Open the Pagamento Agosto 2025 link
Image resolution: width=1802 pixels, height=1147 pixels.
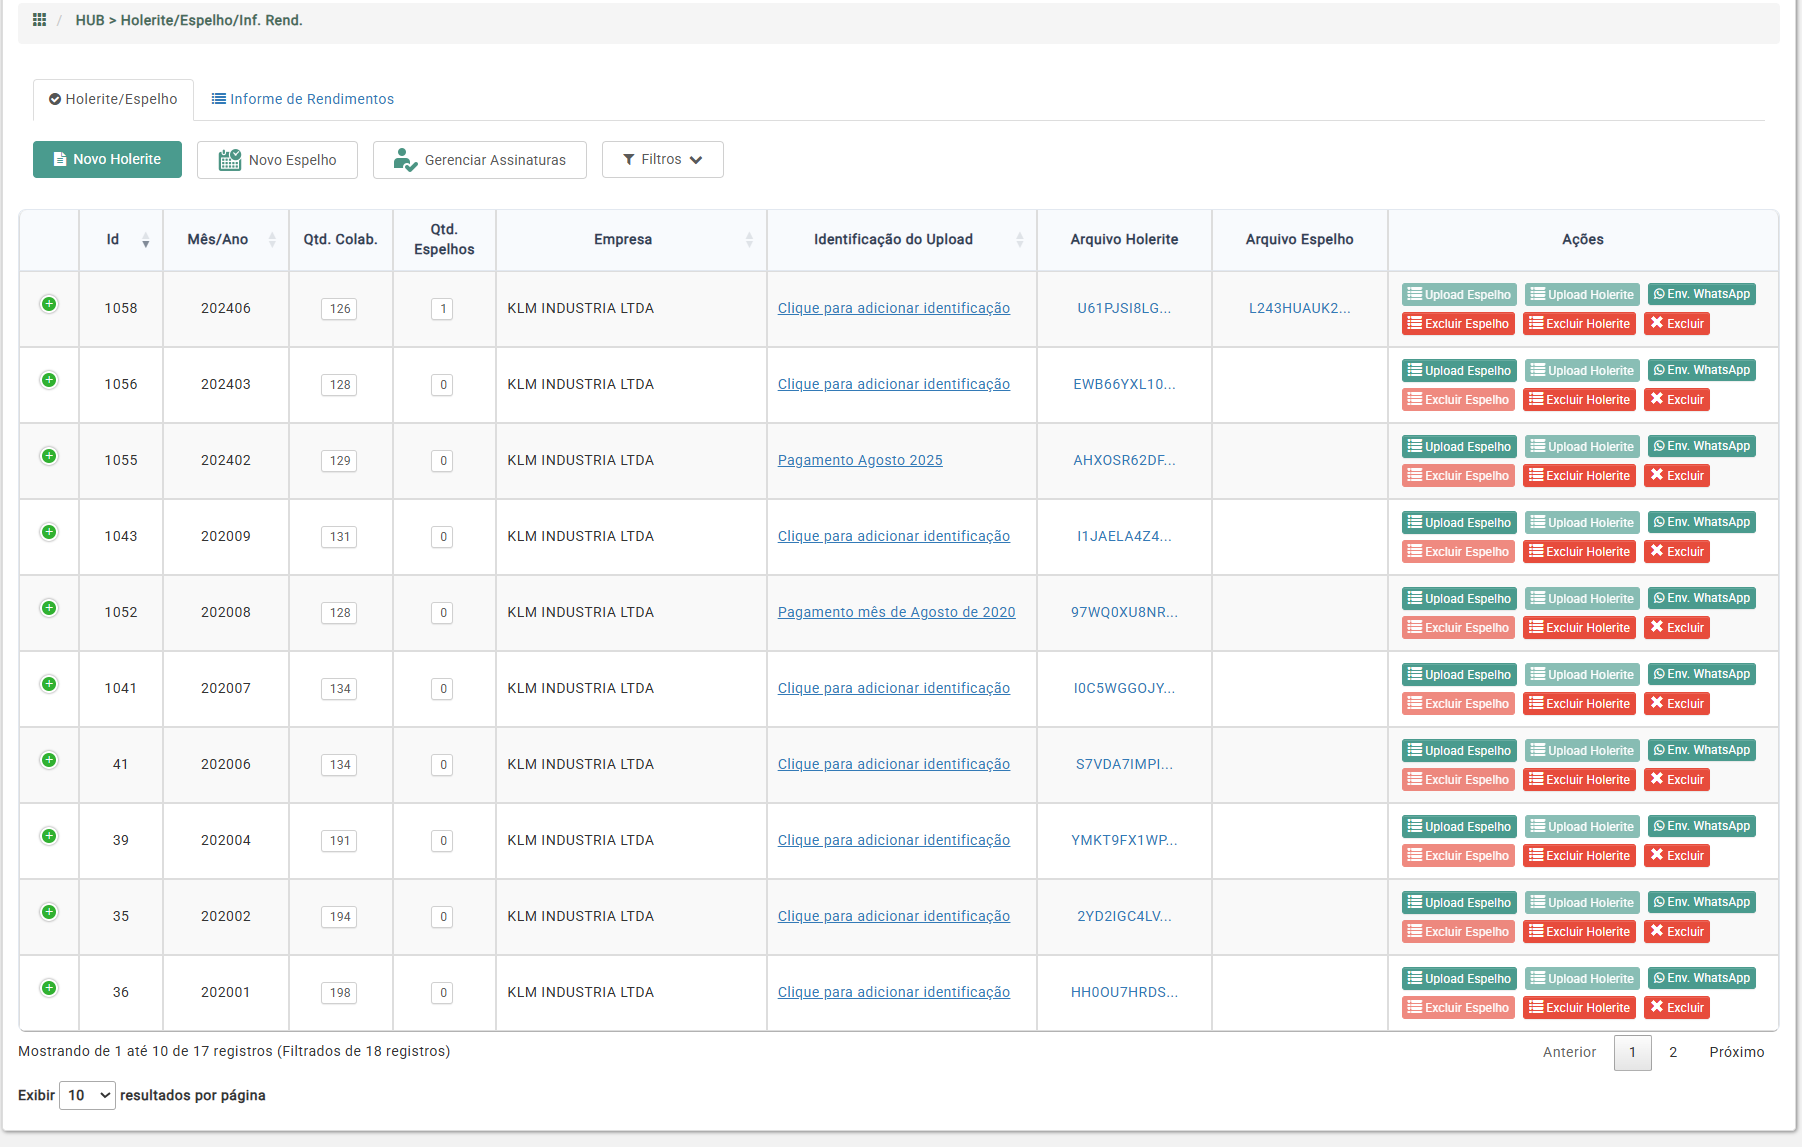point(860,460)
